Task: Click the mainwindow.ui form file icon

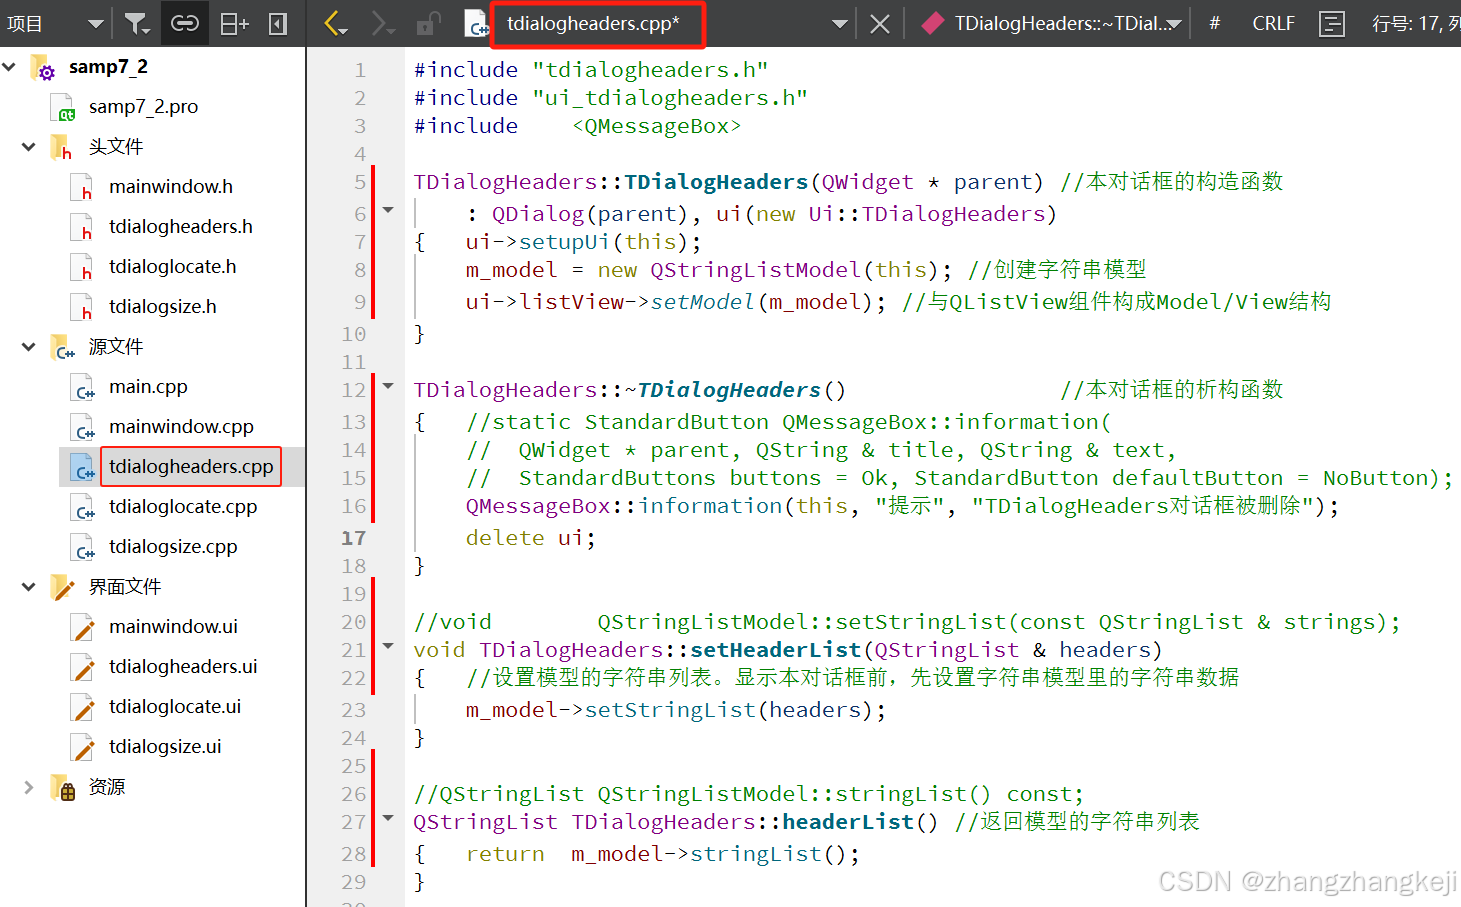Action: tap(83, 628)
